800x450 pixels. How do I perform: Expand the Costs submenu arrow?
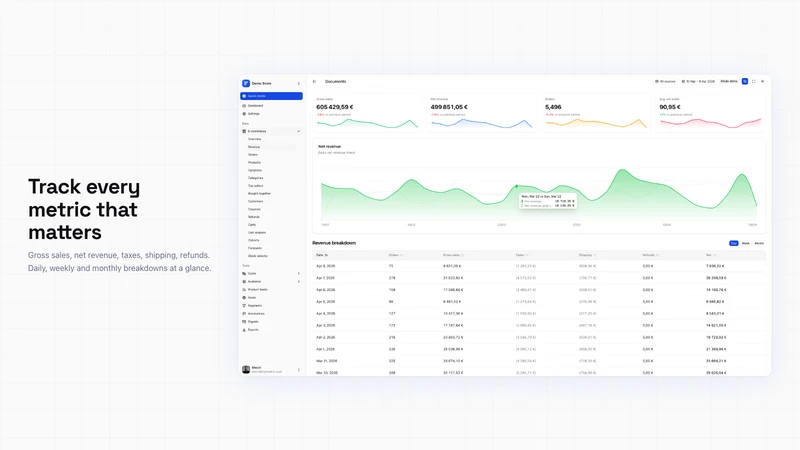click(298, 273)
